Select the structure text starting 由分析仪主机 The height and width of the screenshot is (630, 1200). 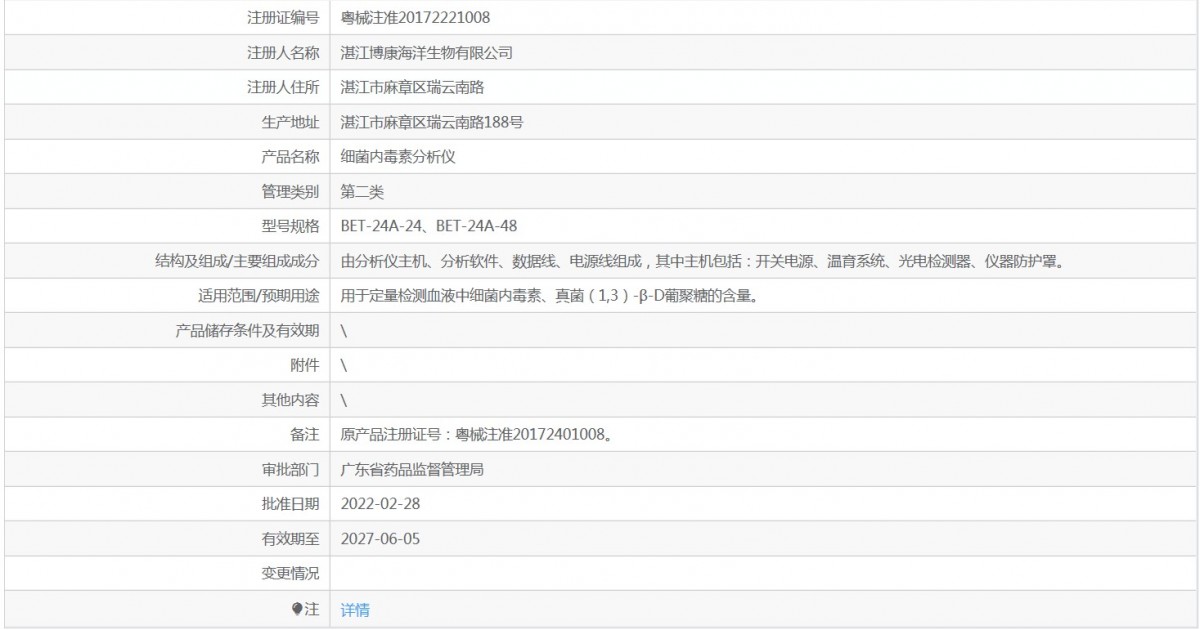tap(701, 261)
